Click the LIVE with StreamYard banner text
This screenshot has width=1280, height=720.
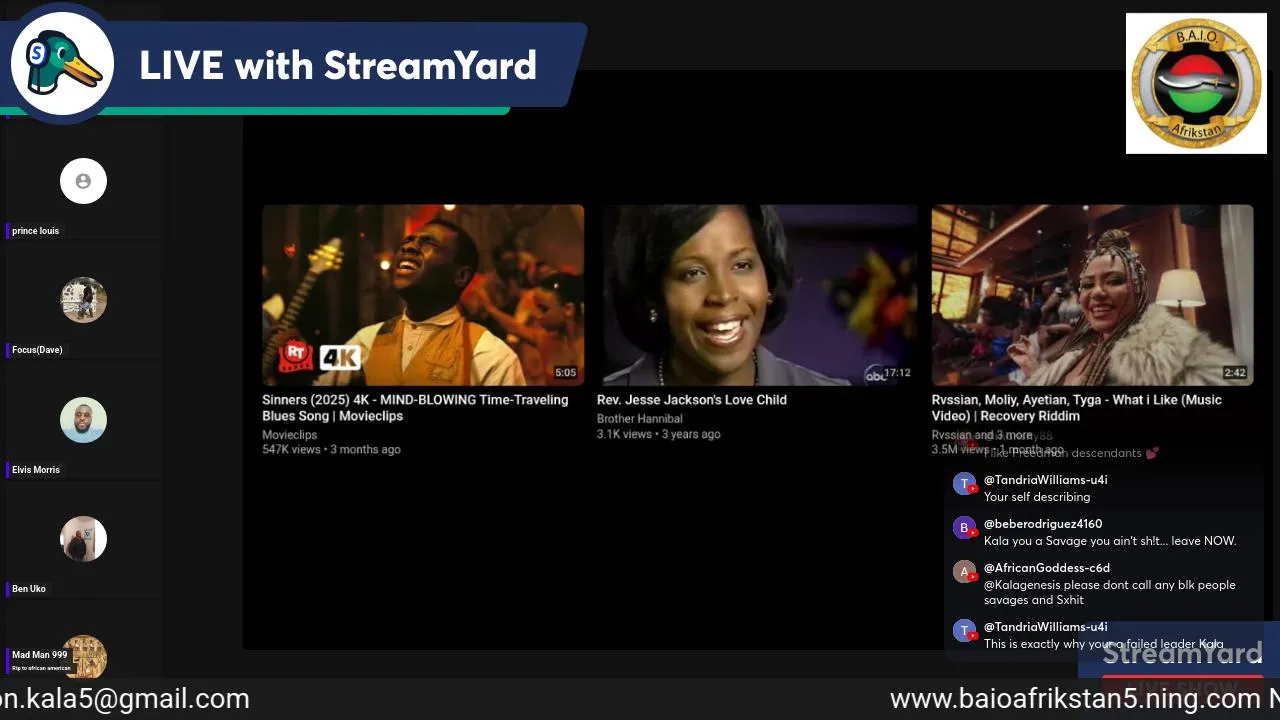338,66
